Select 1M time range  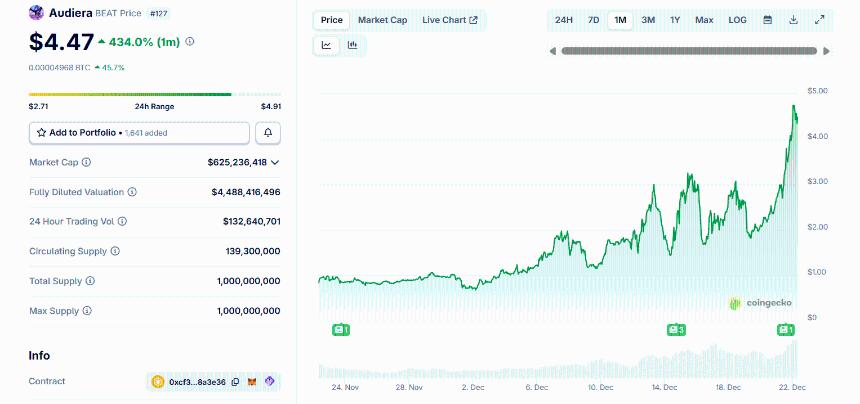(x=620, y=20)
